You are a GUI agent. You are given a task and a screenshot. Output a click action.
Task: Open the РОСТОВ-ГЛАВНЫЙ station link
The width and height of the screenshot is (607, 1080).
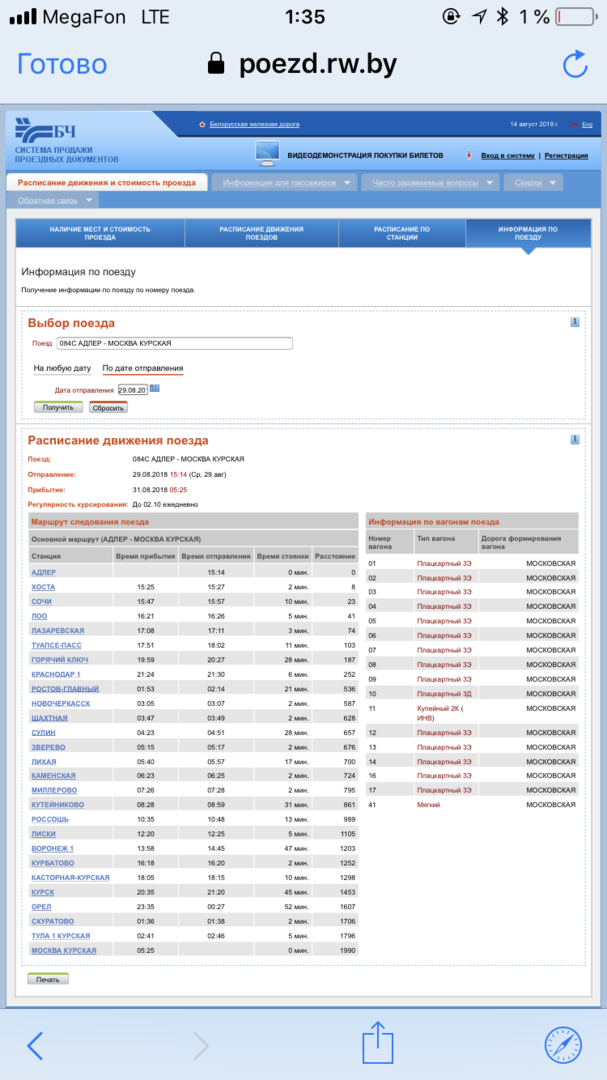(x=65, y=689)
